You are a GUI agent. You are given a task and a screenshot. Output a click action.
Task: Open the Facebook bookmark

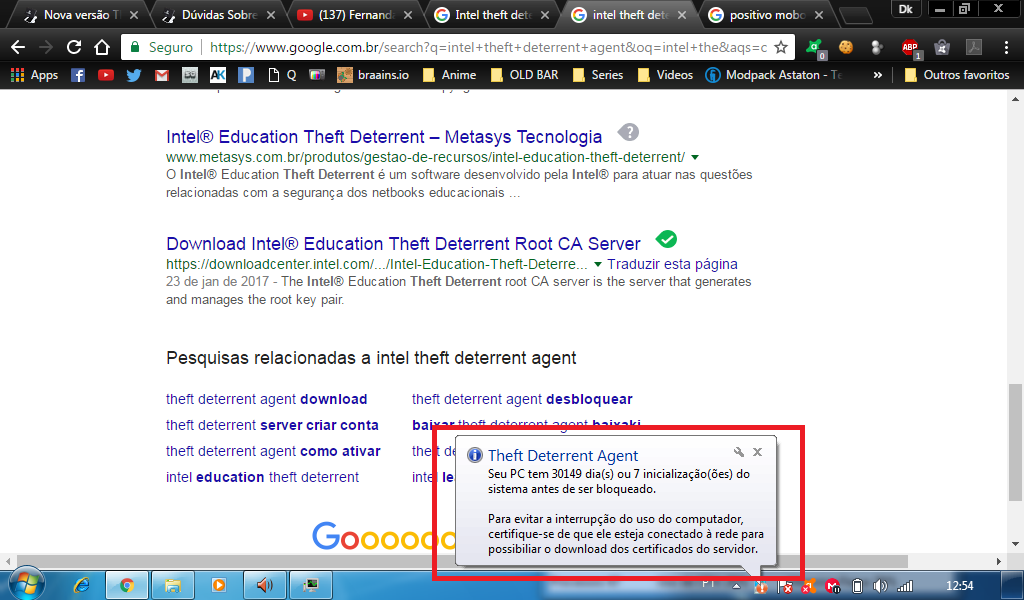[78, 75]
